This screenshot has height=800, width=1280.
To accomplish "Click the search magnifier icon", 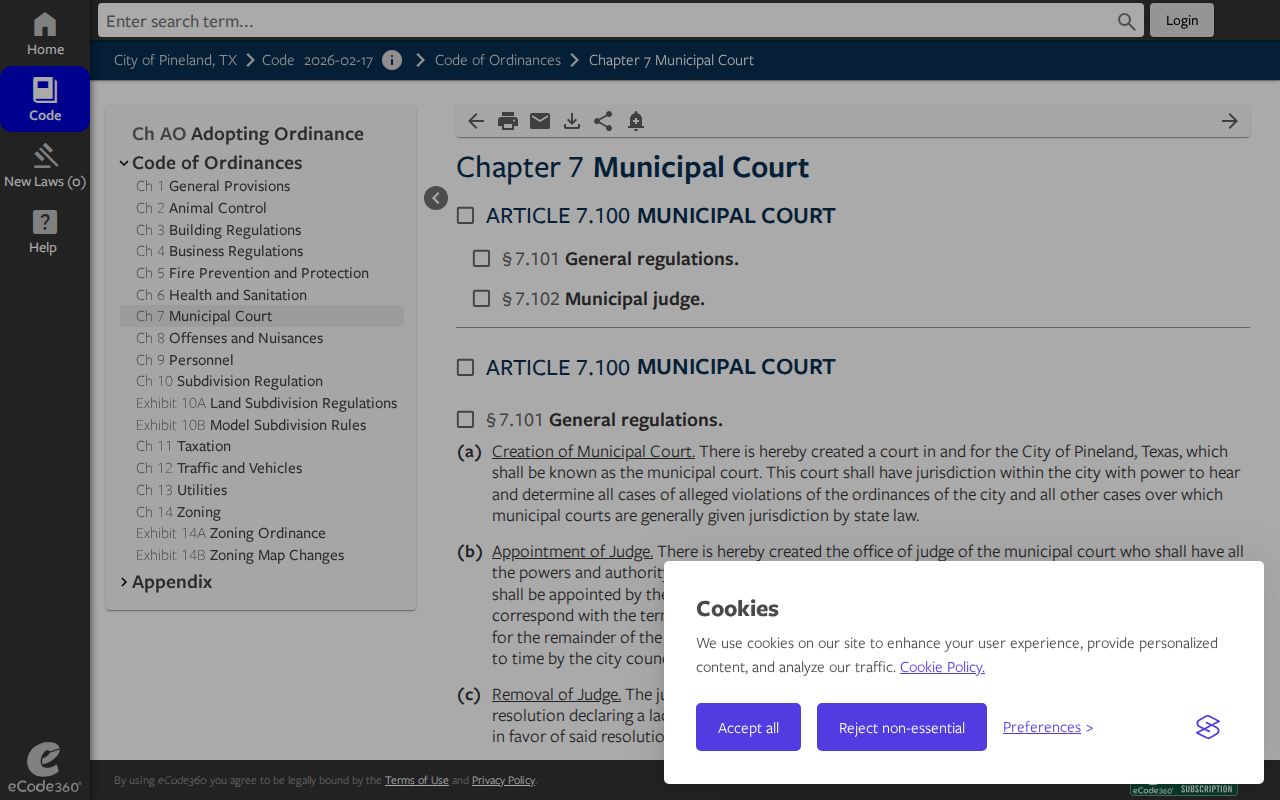I will coord(1127,21).
